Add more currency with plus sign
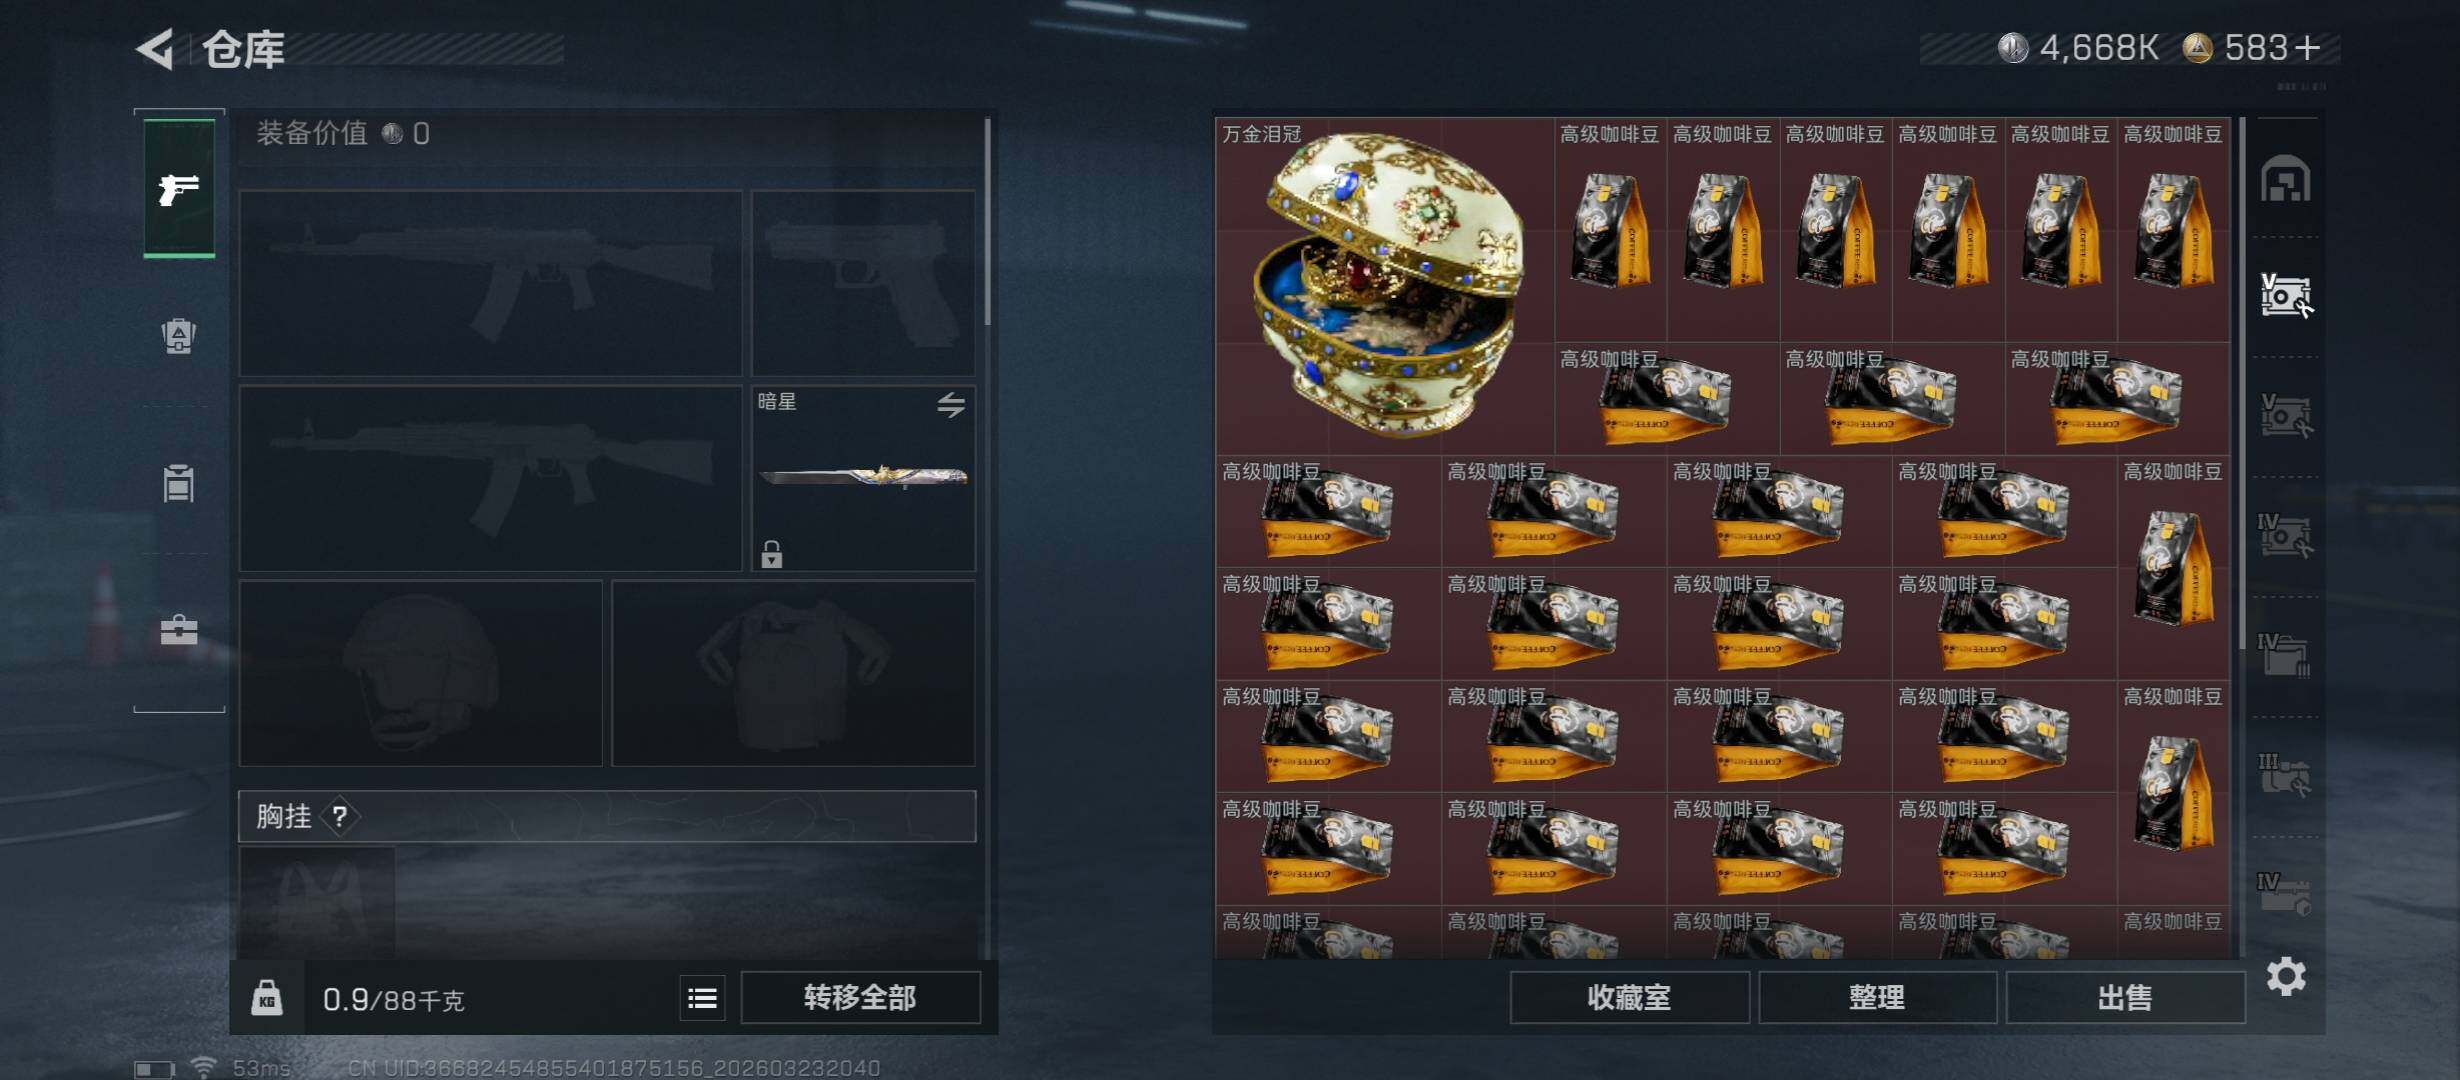This screenshot has height=1080, width=2460. coord(2307,48)
